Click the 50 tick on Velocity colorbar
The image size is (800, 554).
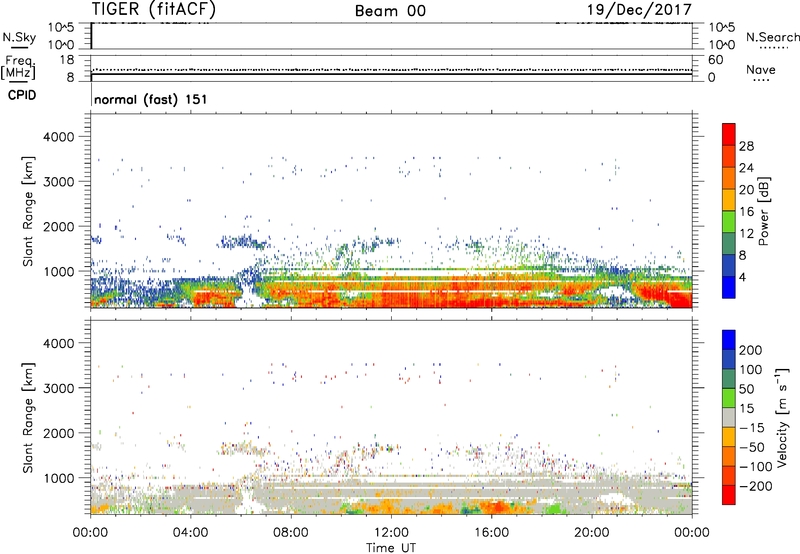coord(746,389)
